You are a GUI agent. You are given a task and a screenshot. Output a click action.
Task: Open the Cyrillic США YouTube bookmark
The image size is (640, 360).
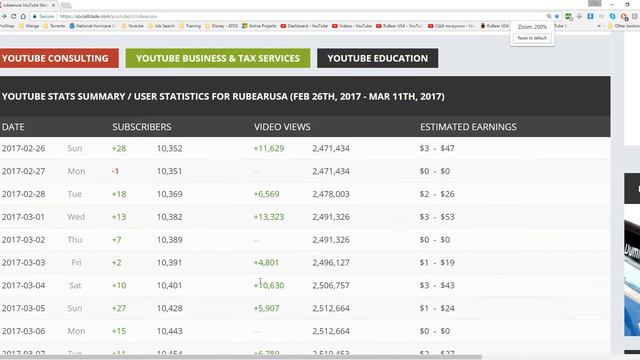451,26
